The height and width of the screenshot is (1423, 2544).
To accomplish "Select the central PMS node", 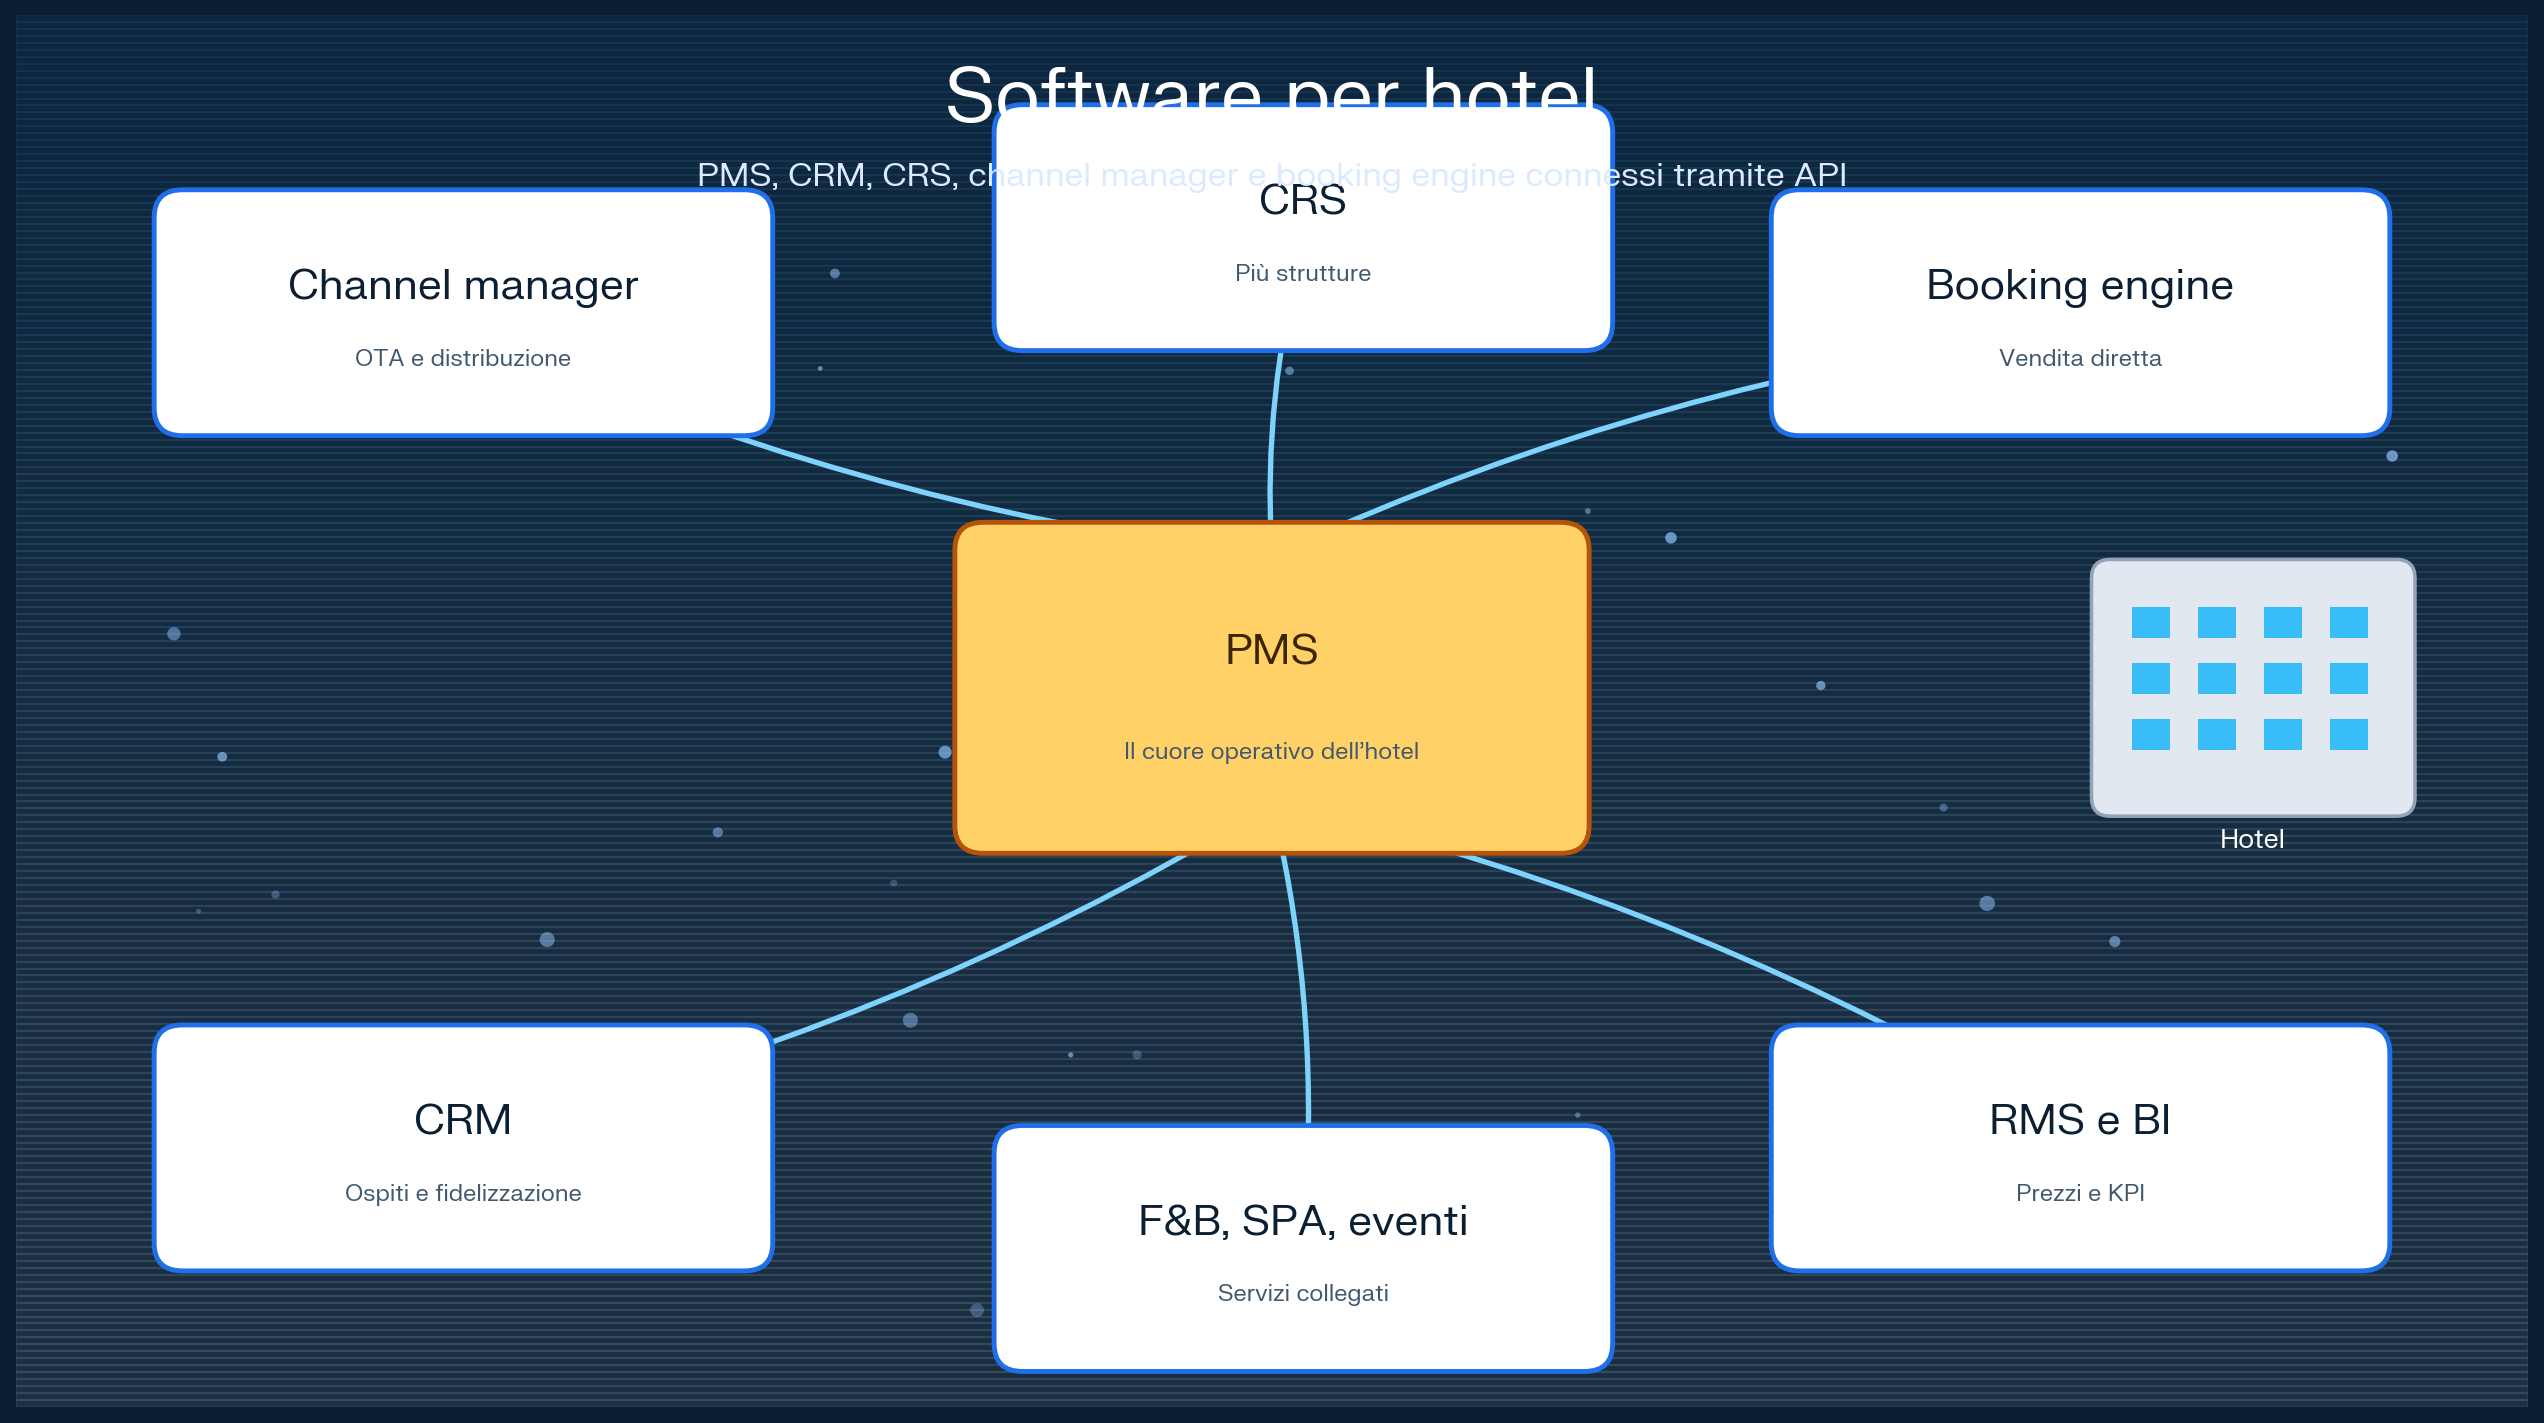I will (x=1271, y=688).
